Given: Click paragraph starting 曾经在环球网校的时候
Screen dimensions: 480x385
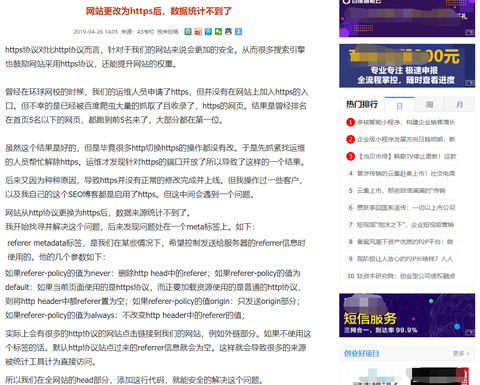Looking at the screenshot, I should (x=157, y=106).
